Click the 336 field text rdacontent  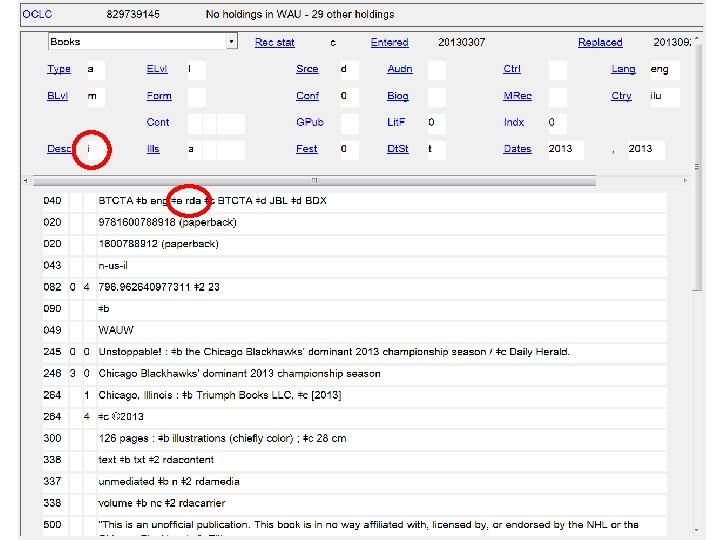(x=382, y=460)
